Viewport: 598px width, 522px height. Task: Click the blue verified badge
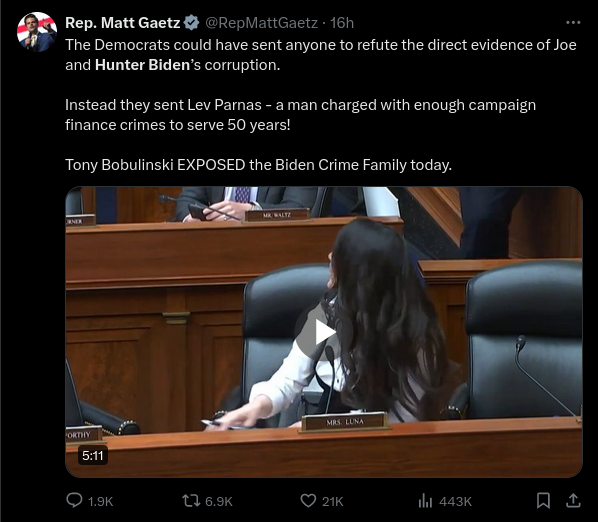[x=191, y=23]
